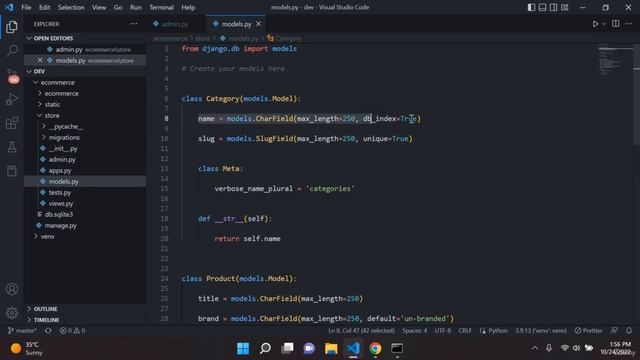The image size is (640, 360).
Task: Expand the Timeline section
Action: 85,320
